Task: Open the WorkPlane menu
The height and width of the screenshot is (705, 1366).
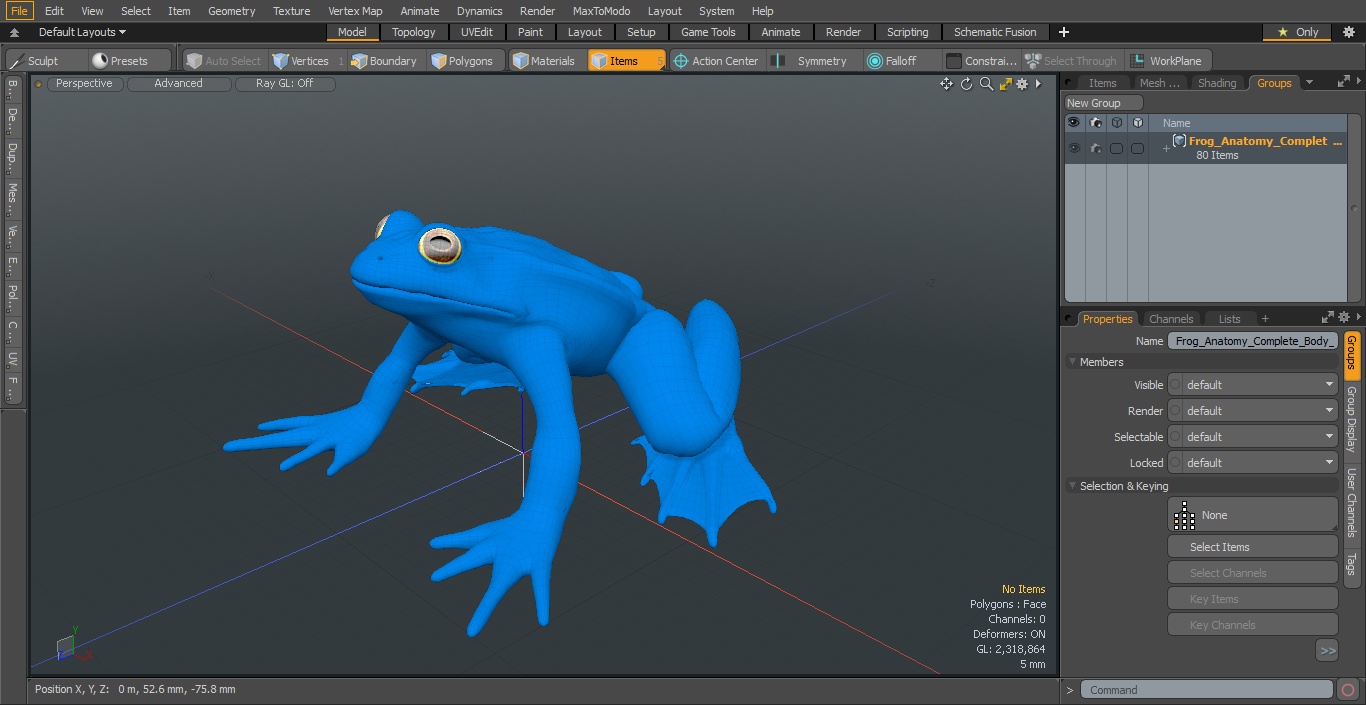Action: 1168,61
